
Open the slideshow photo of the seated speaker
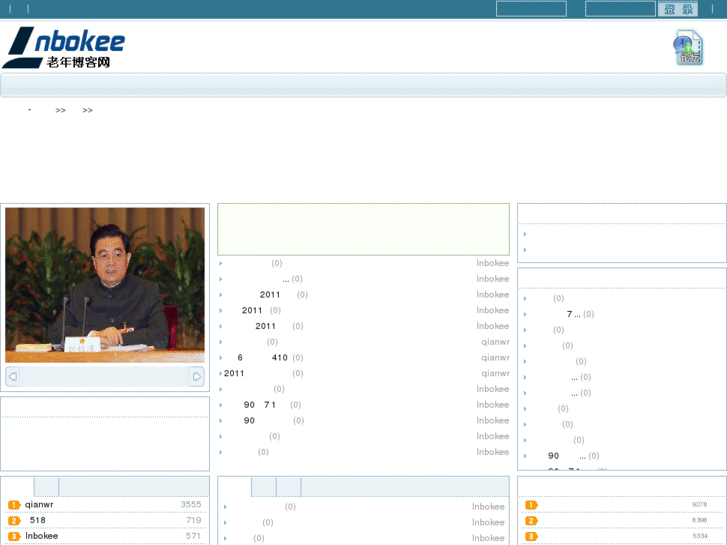(105, 285)
